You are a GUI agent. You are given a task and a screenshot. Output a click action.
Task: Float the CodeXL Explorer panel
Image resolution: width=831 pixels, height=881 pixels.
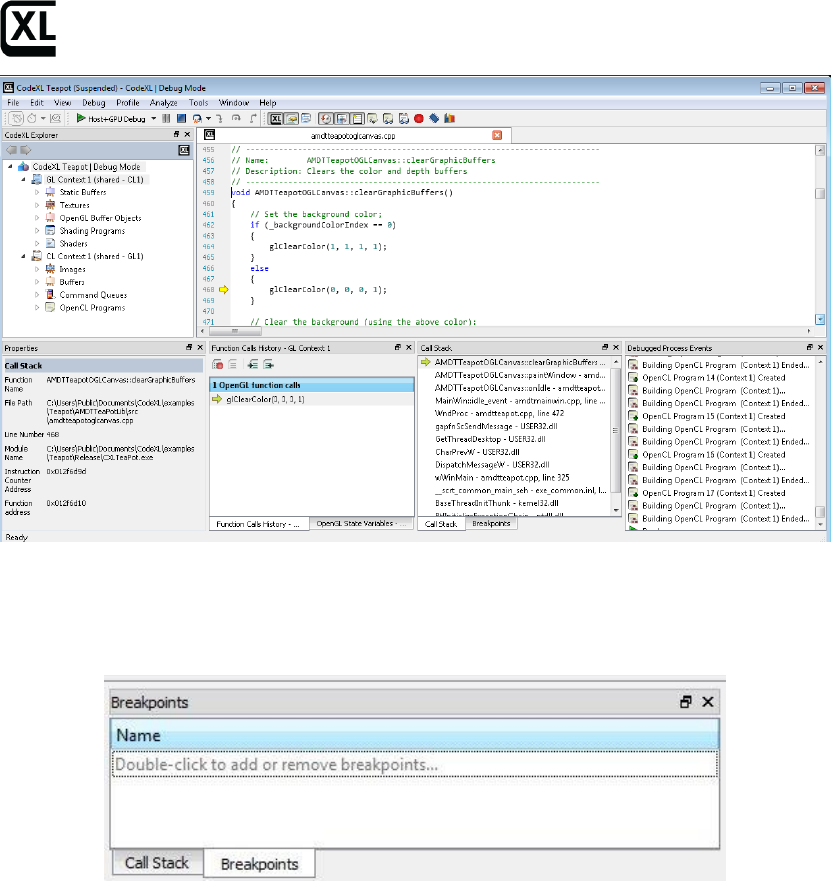tap(176, 134)
